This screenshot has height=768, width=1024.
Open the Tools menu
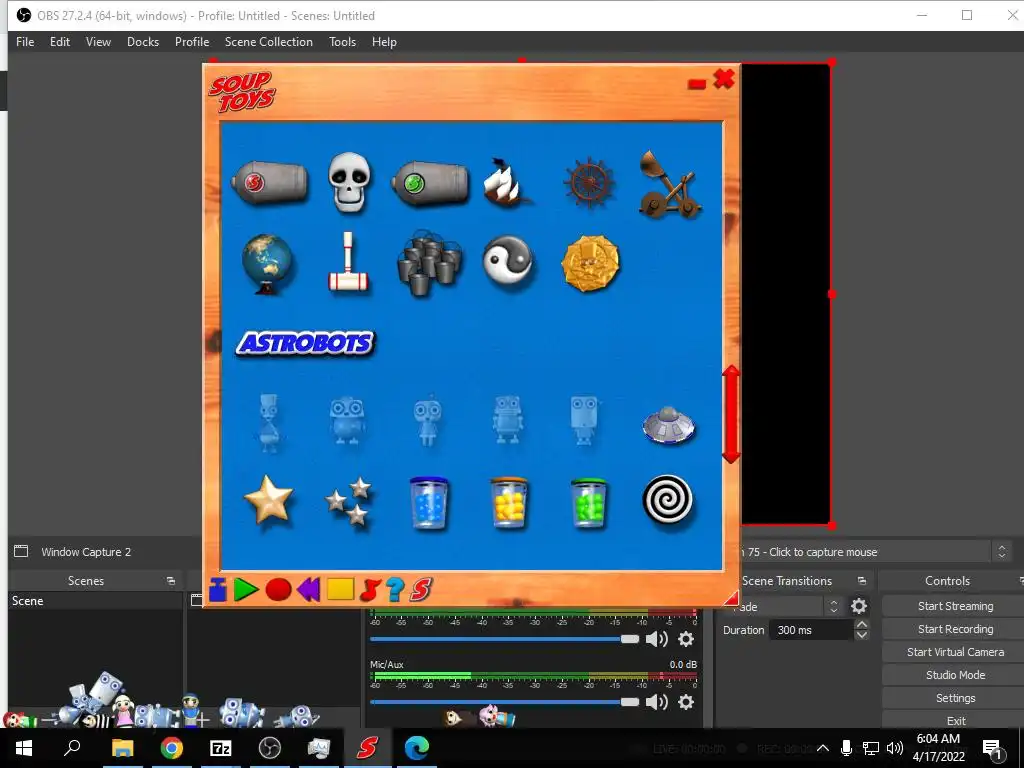tap(342, 42)
